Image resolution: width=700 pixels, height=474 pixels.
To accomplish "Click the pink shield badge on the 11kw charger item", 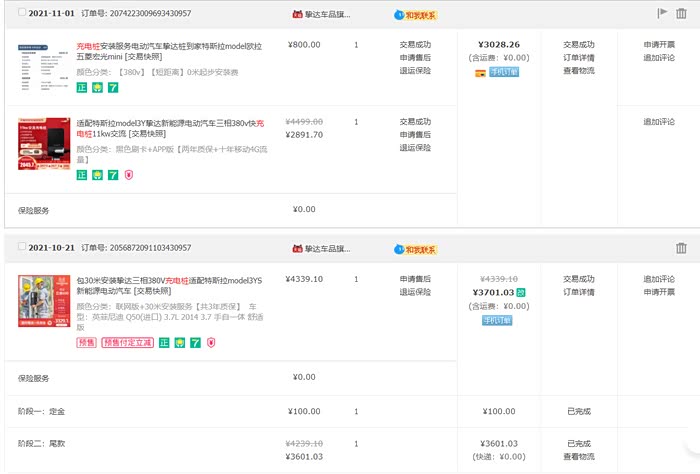I will (129, 175).
